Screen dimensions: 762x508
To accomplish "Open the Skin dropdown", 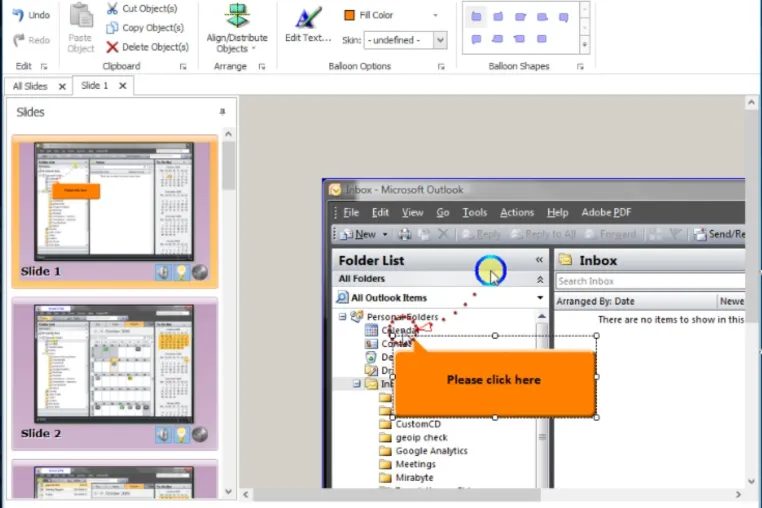I will click(440, 40).
